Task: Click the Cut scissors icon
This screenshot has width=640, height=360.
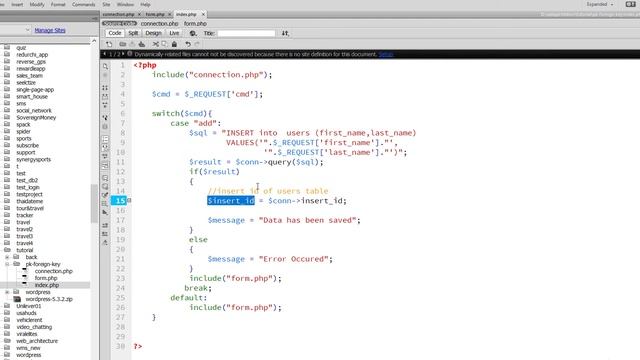Action: (x=155, y=44)
